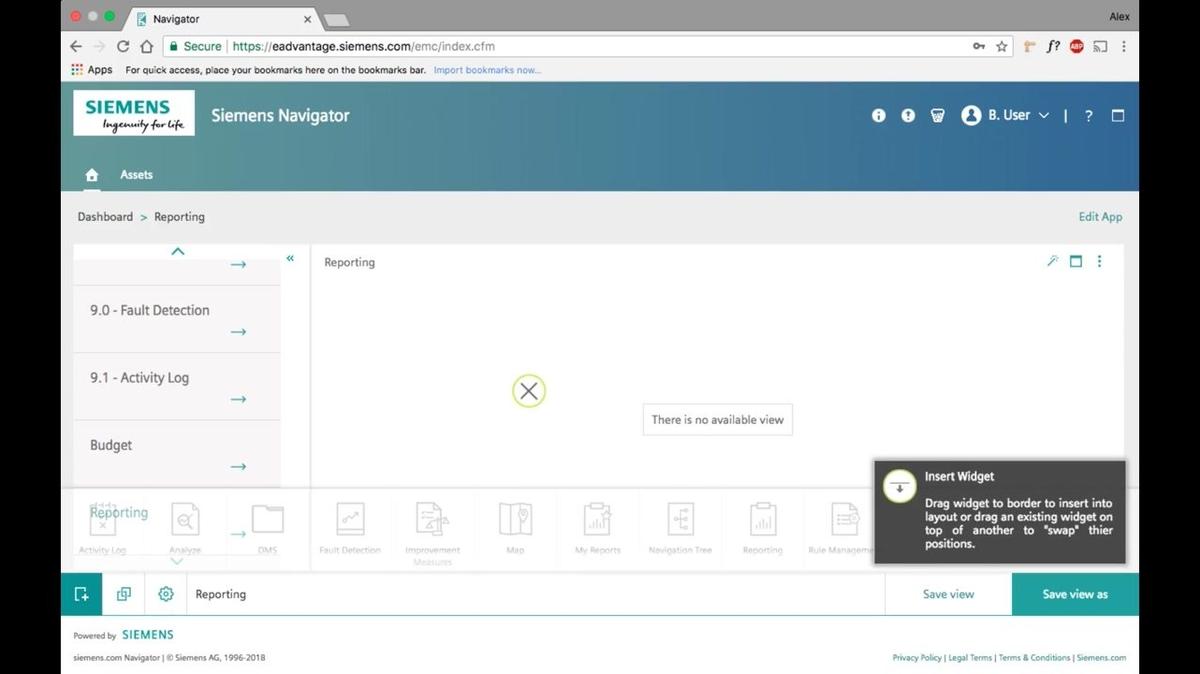Click the browser address bar URL
Viewport: 1200px width, 674px height.
pyautogui.click(x=363, y=46)
